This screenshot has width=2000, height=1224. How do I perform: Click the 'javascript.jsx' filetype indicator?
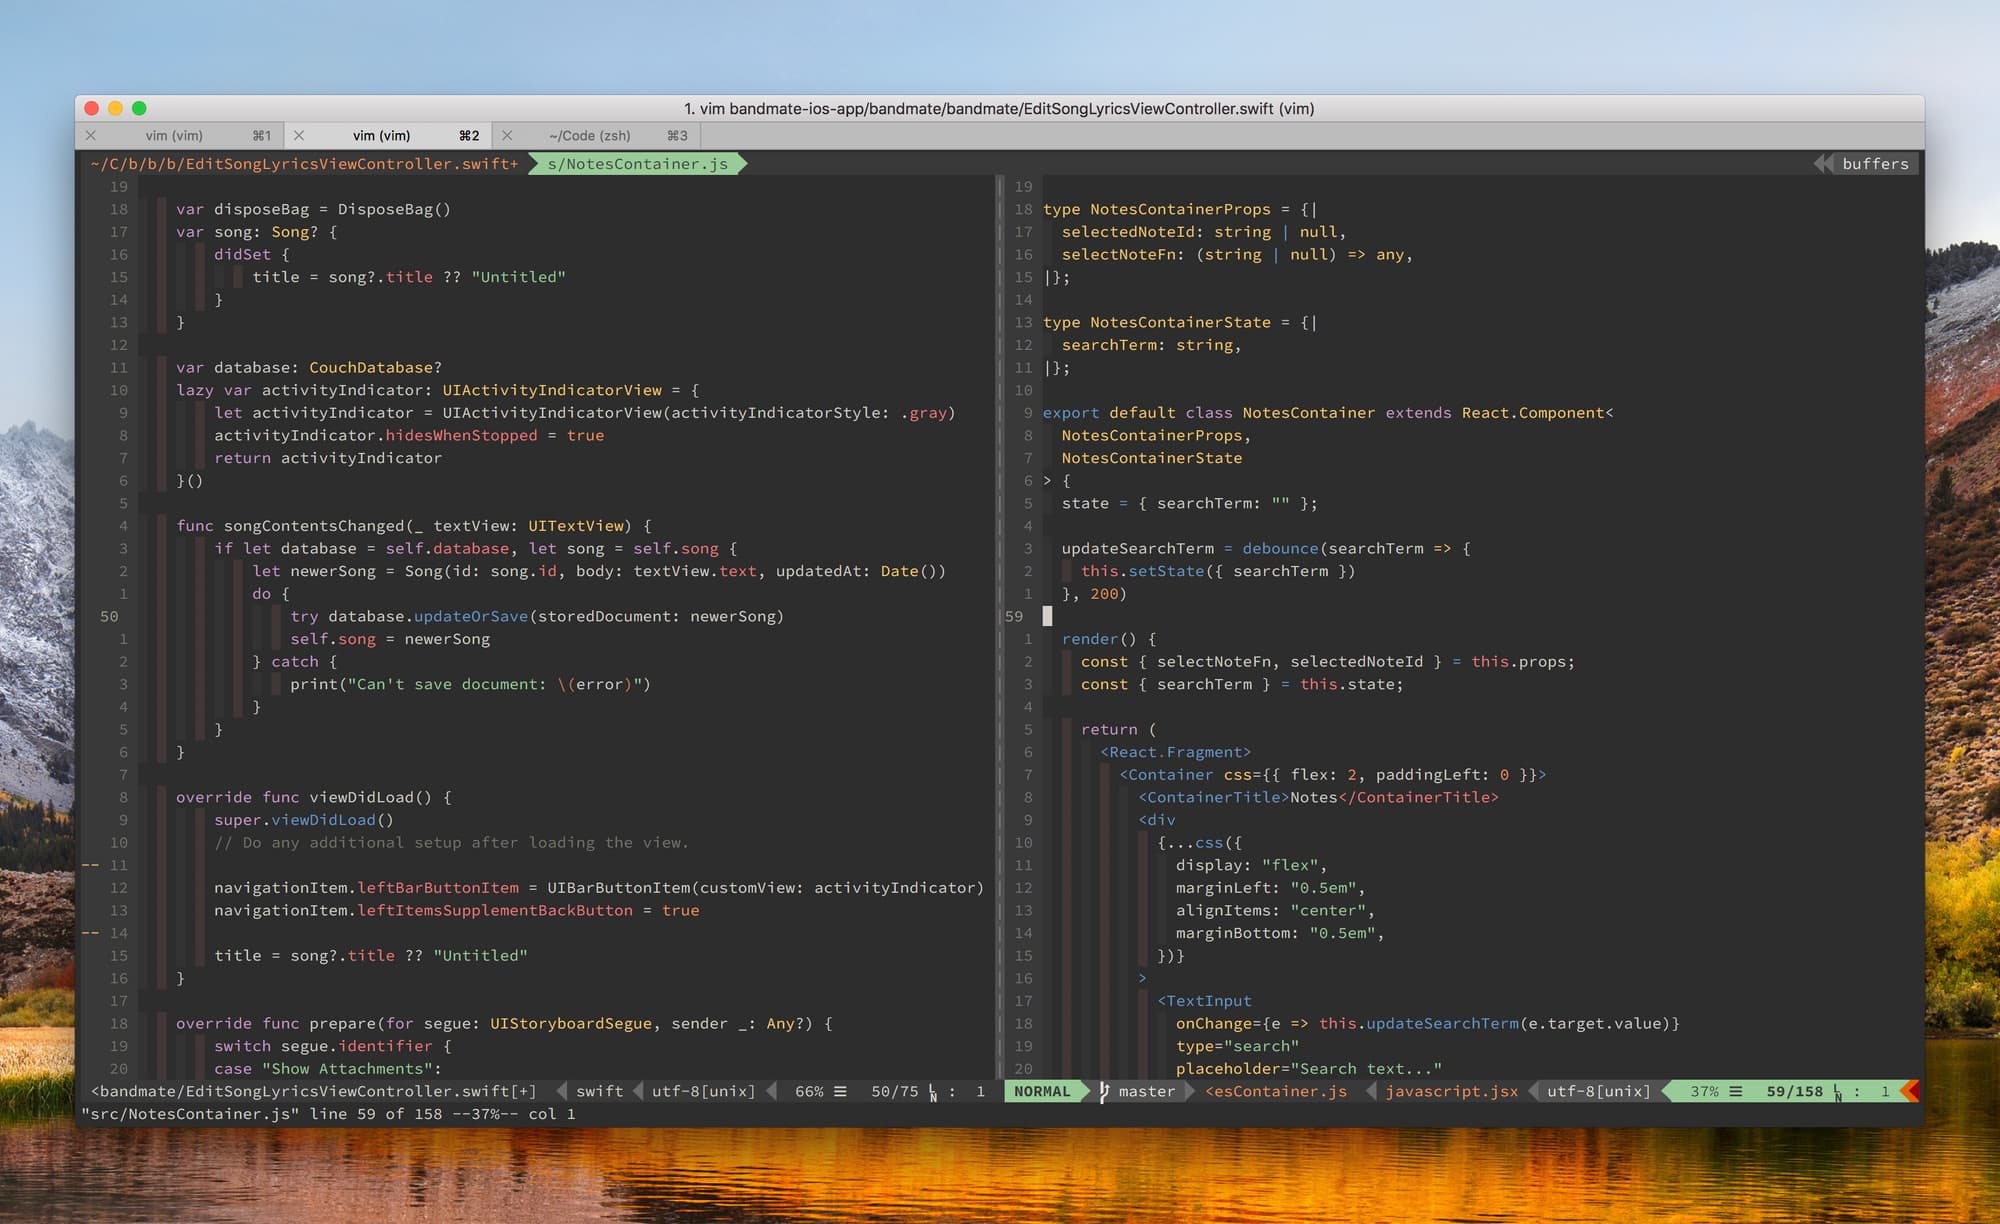click(x=1451, y=1091)
